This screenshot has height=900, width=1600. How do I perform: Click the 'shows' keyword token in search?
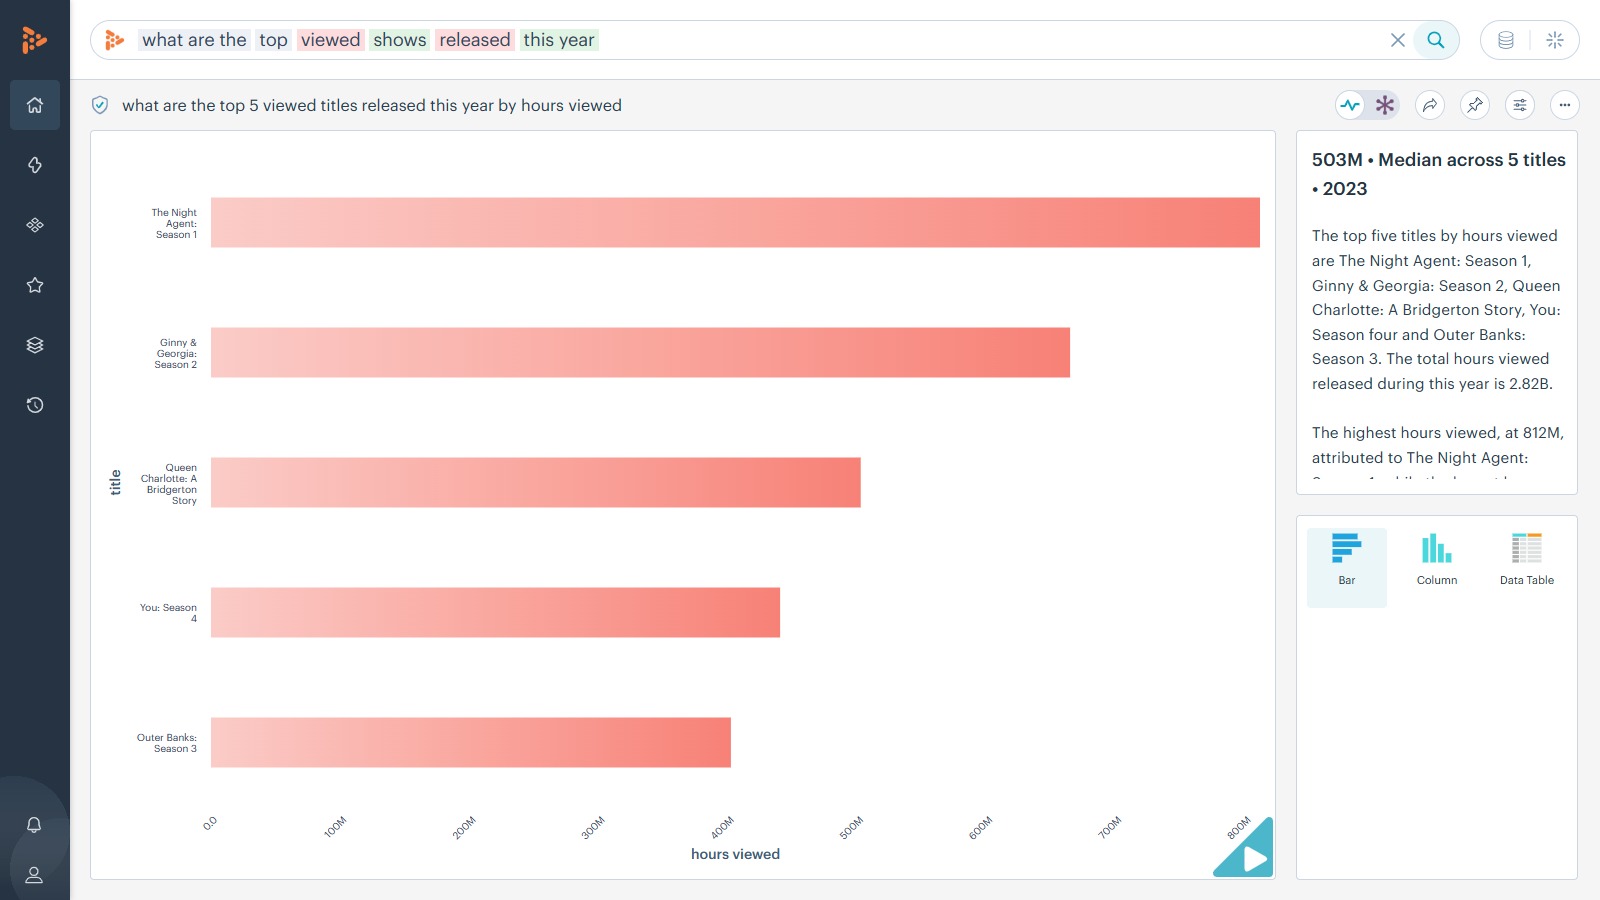[x=400, y=40]
